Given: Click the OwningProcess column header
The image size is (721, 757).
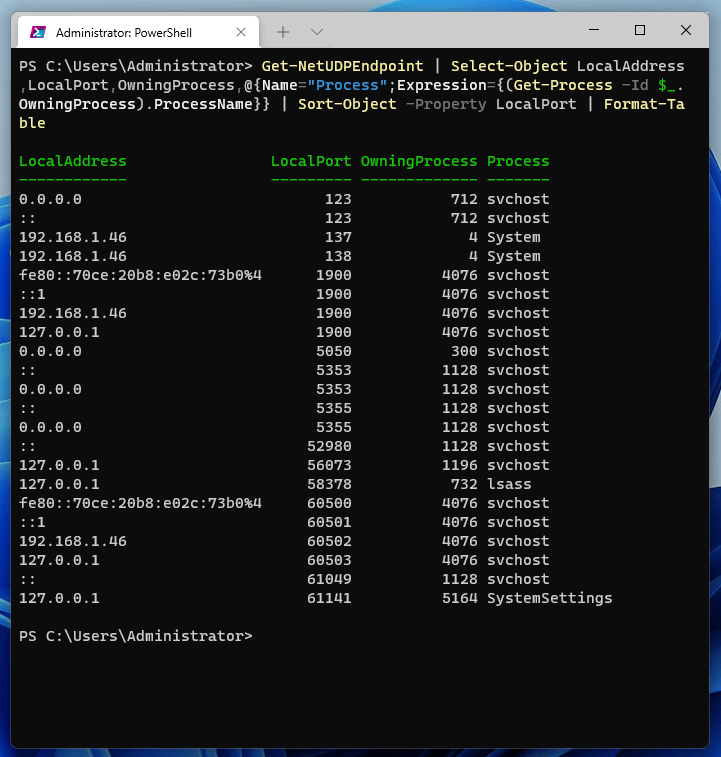Looking at the screenshot, I should pos(419,161).
